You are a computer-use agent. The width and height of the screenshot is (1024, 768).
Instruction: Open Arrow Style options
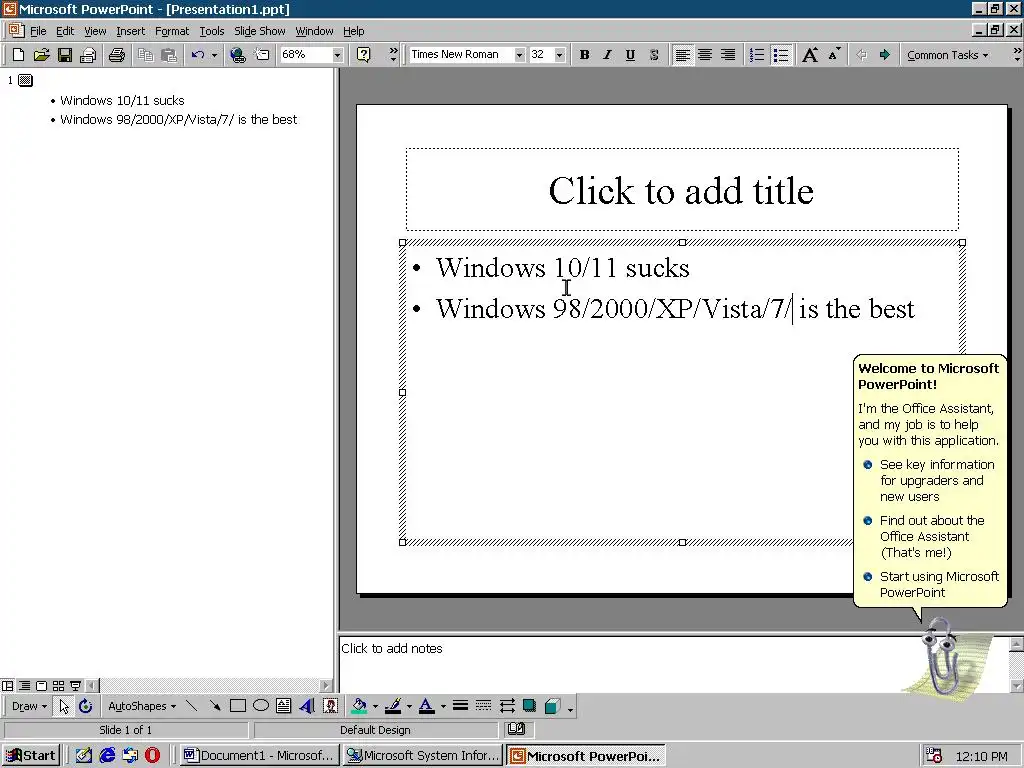pos(506,706)
